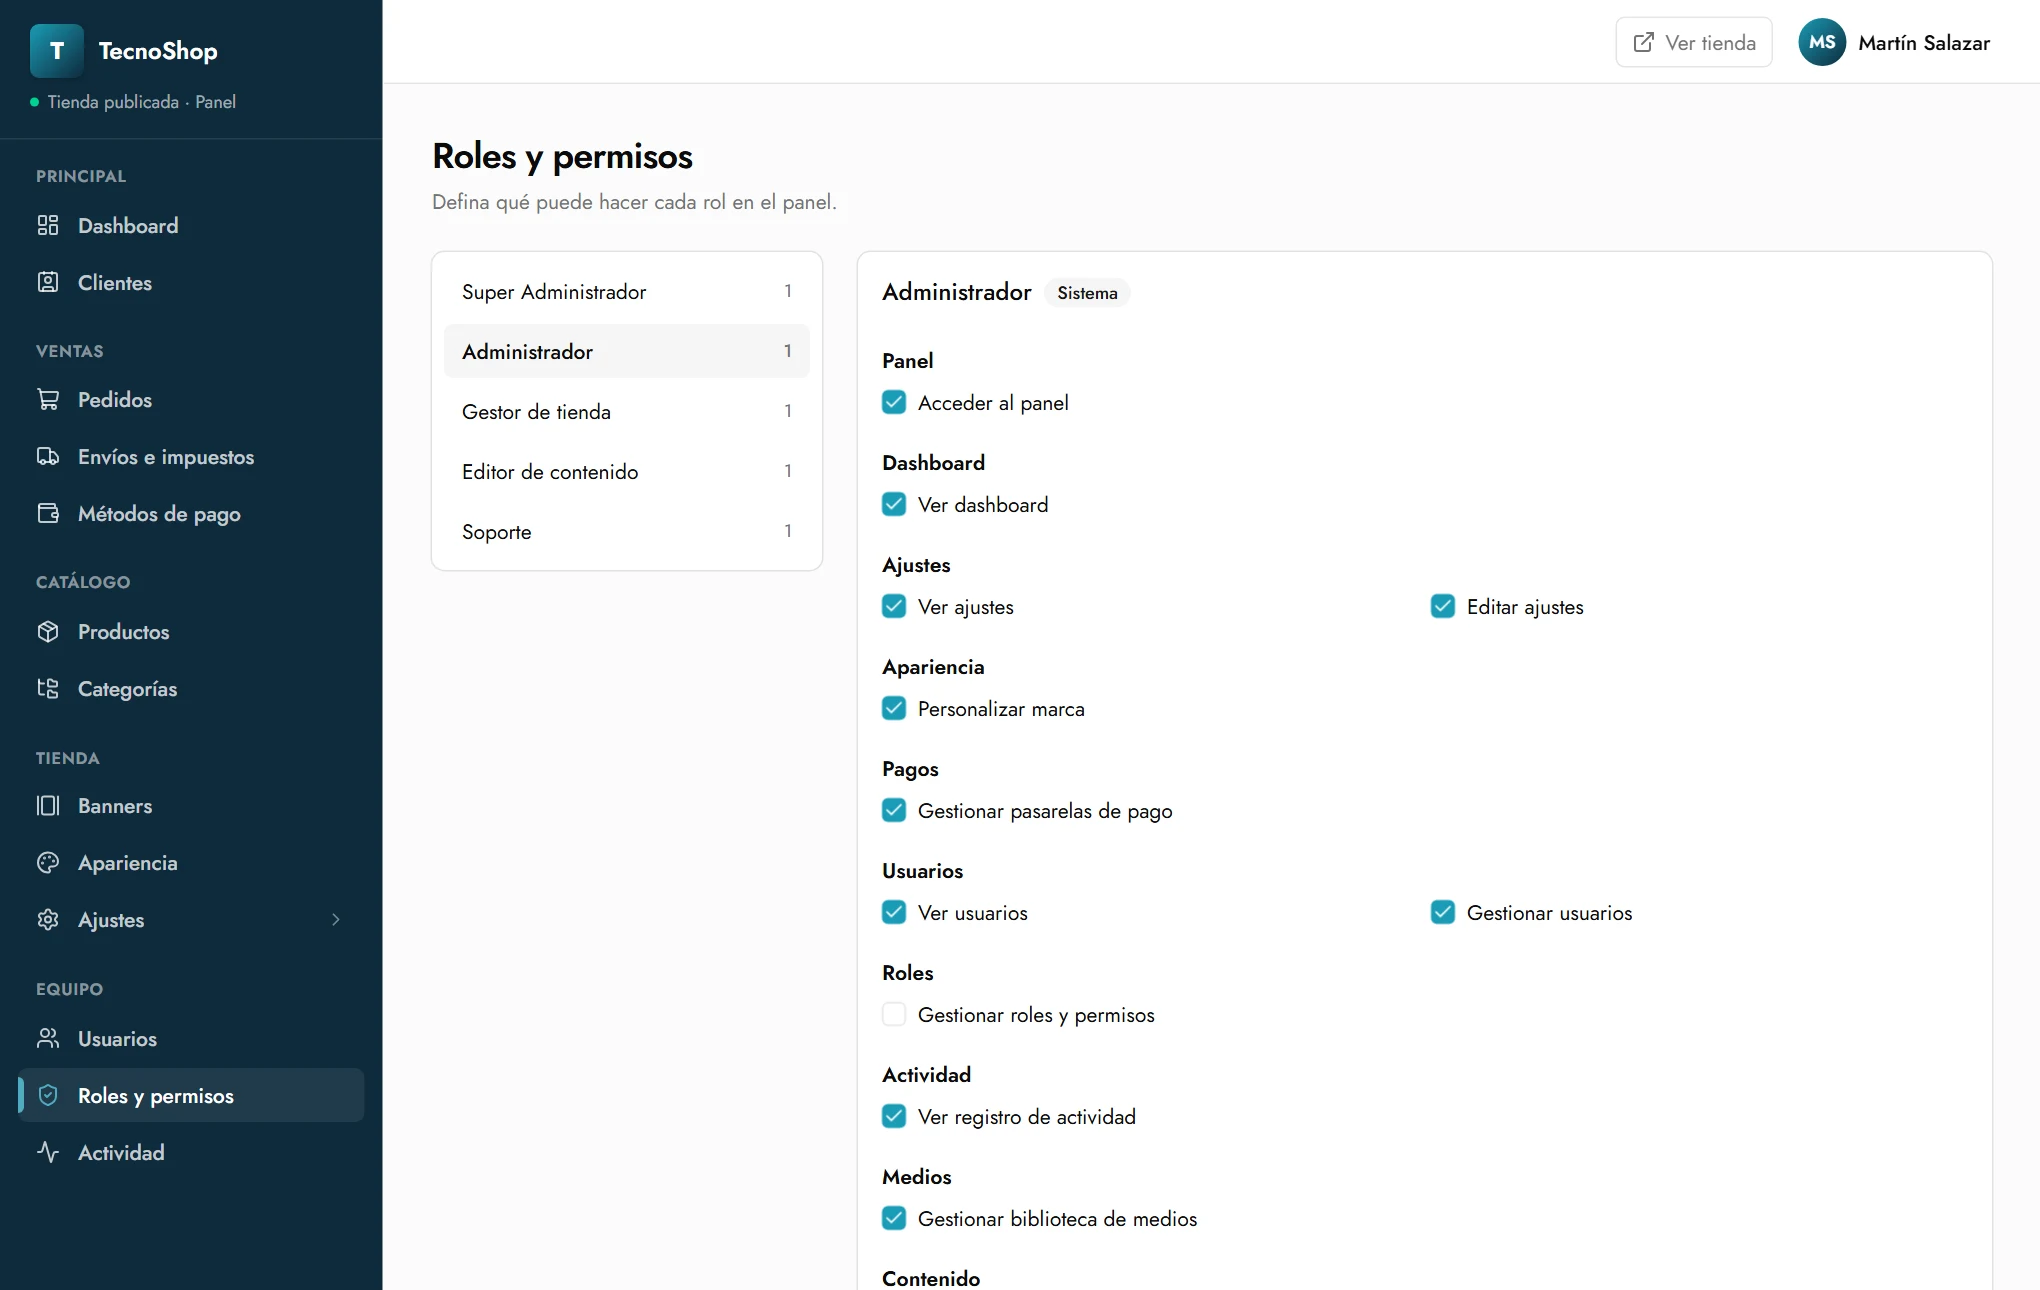Select the Editor de contenido role
Image resolution: width=2040 pixels, height=1290 pixels.
627,471
